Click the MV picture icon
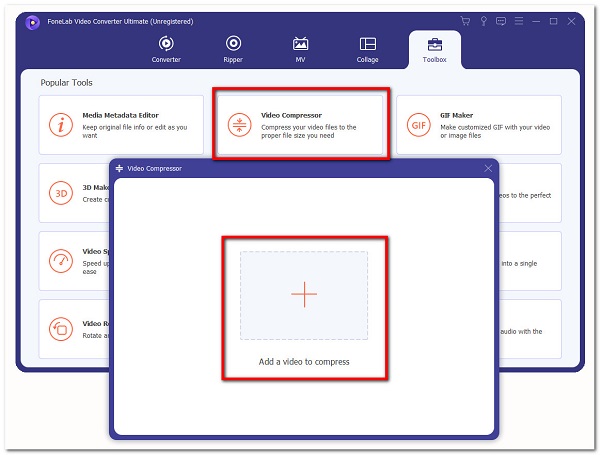 pos(300,44)
